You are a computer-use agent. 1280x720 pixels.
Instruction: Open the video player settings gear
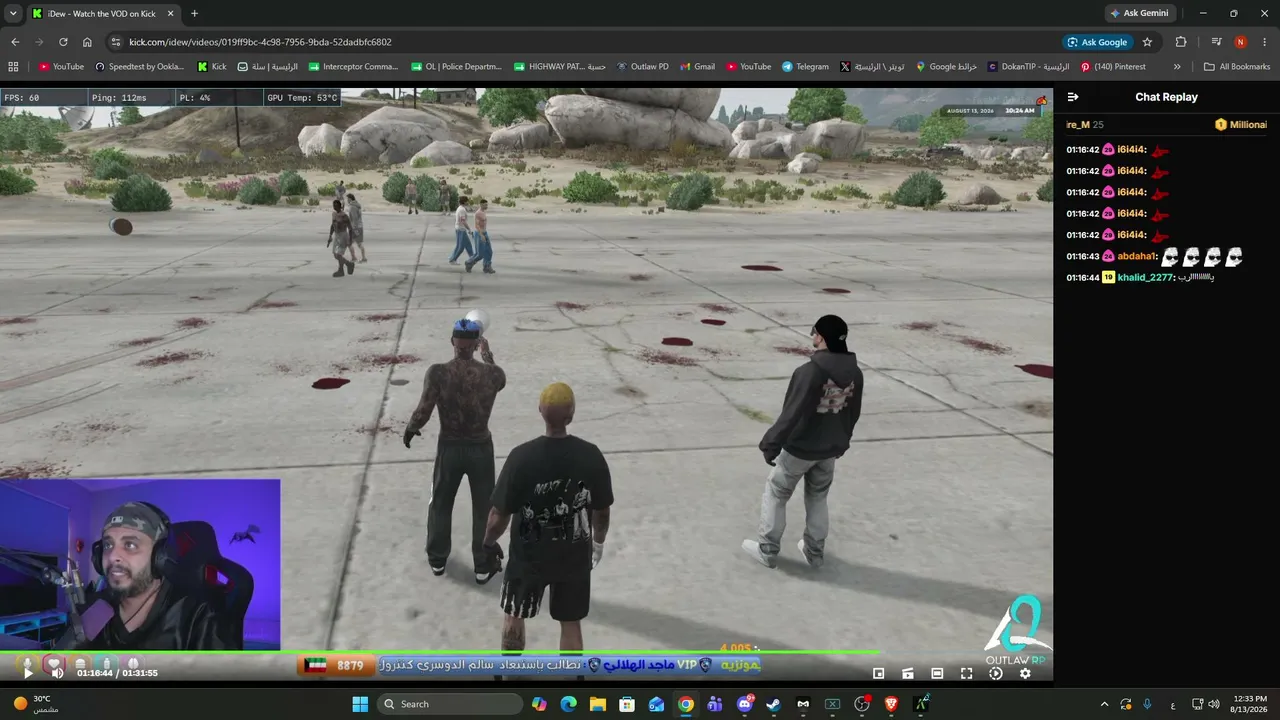point(1025,674)
